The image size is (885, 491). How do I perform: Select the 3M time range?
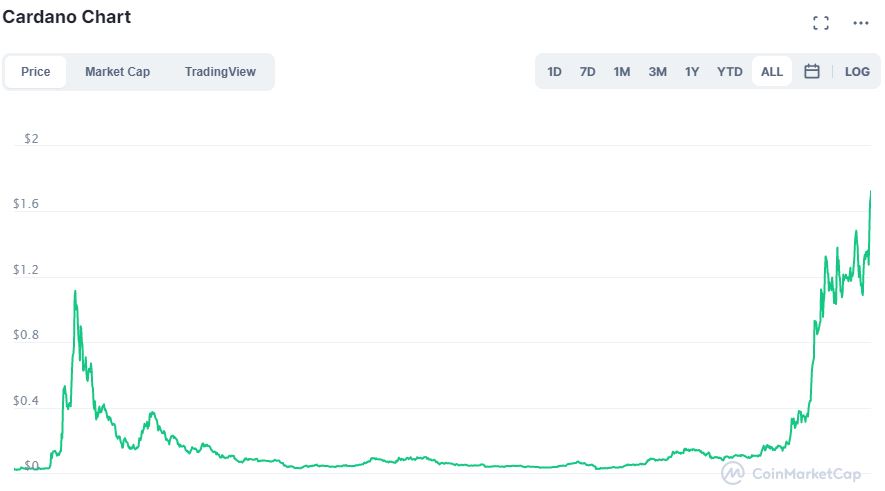click(658, 72)
